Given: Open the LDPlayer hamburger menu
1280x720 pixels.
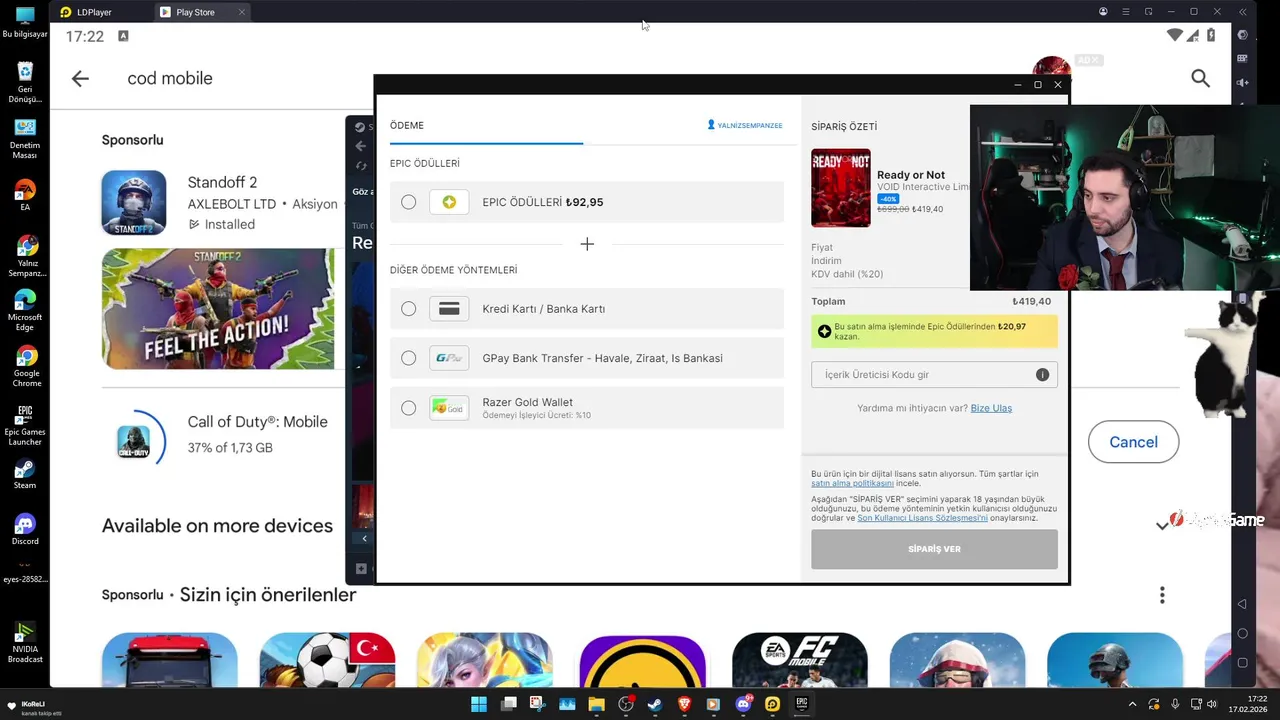Looking at the screenshot, I should click(1126, 12).
